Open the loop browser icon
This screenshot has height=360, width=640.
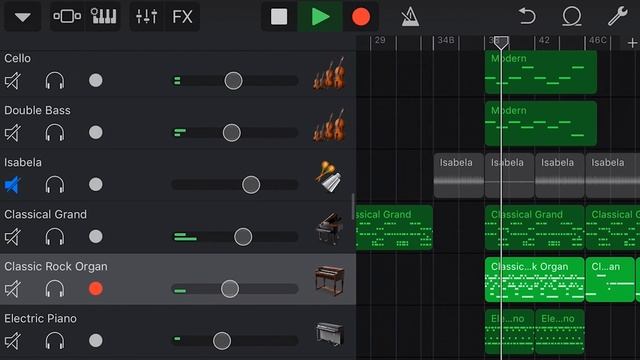point(572,17)
